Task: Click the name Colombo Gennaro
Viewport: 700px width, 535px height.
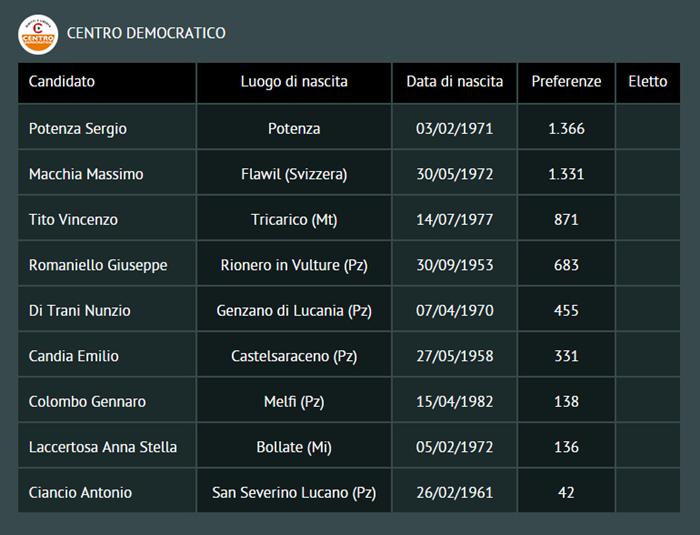Action: tap(87, 402)
